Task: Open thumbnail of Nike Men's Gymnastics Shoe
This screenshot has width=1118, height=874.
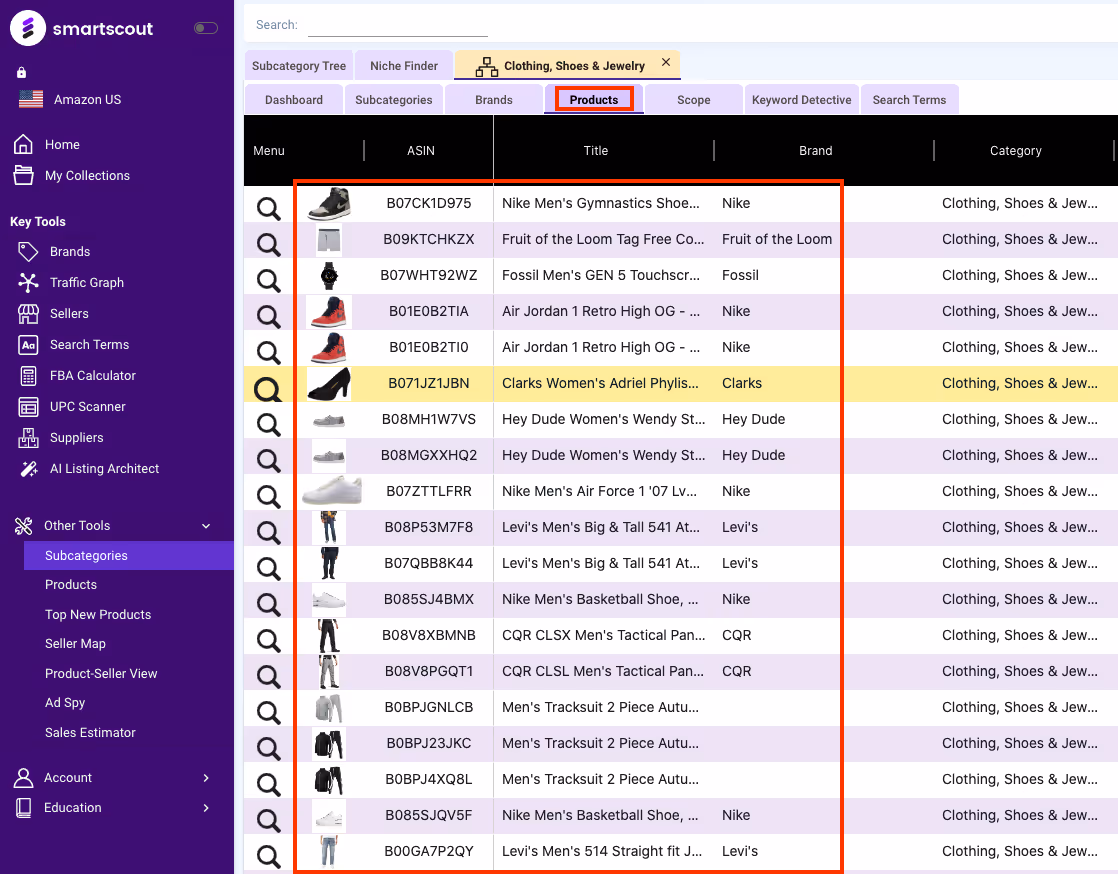Action: [329, 203]
